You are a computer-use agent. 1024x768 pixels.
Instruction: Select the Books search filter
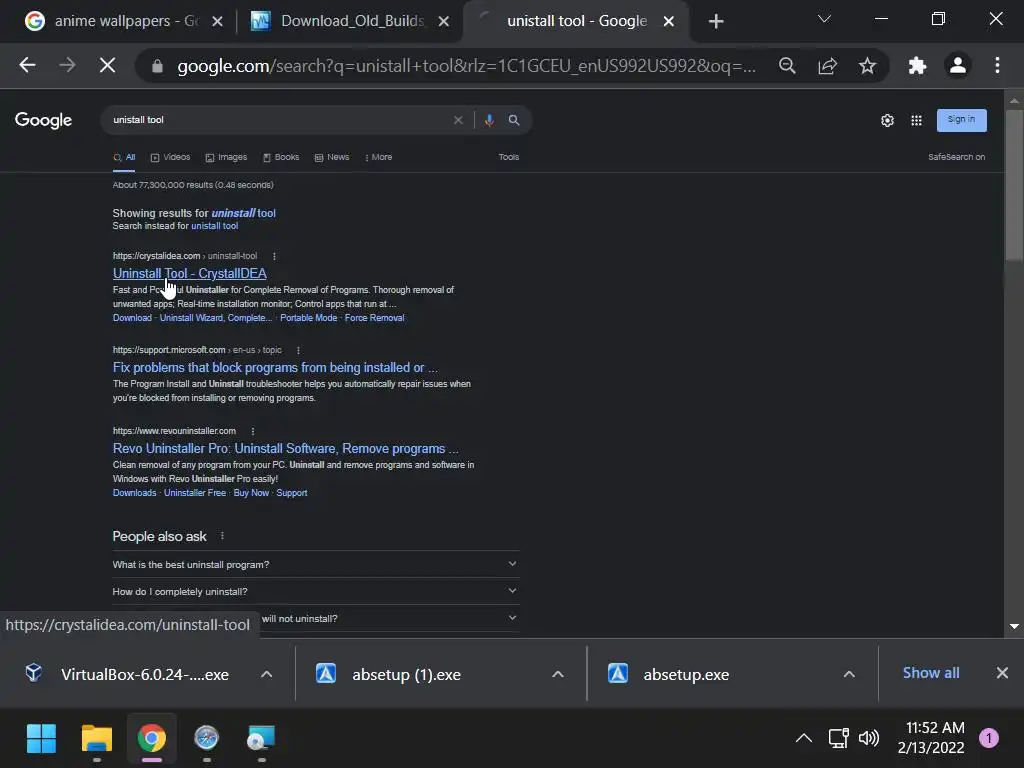pos(281,157)
